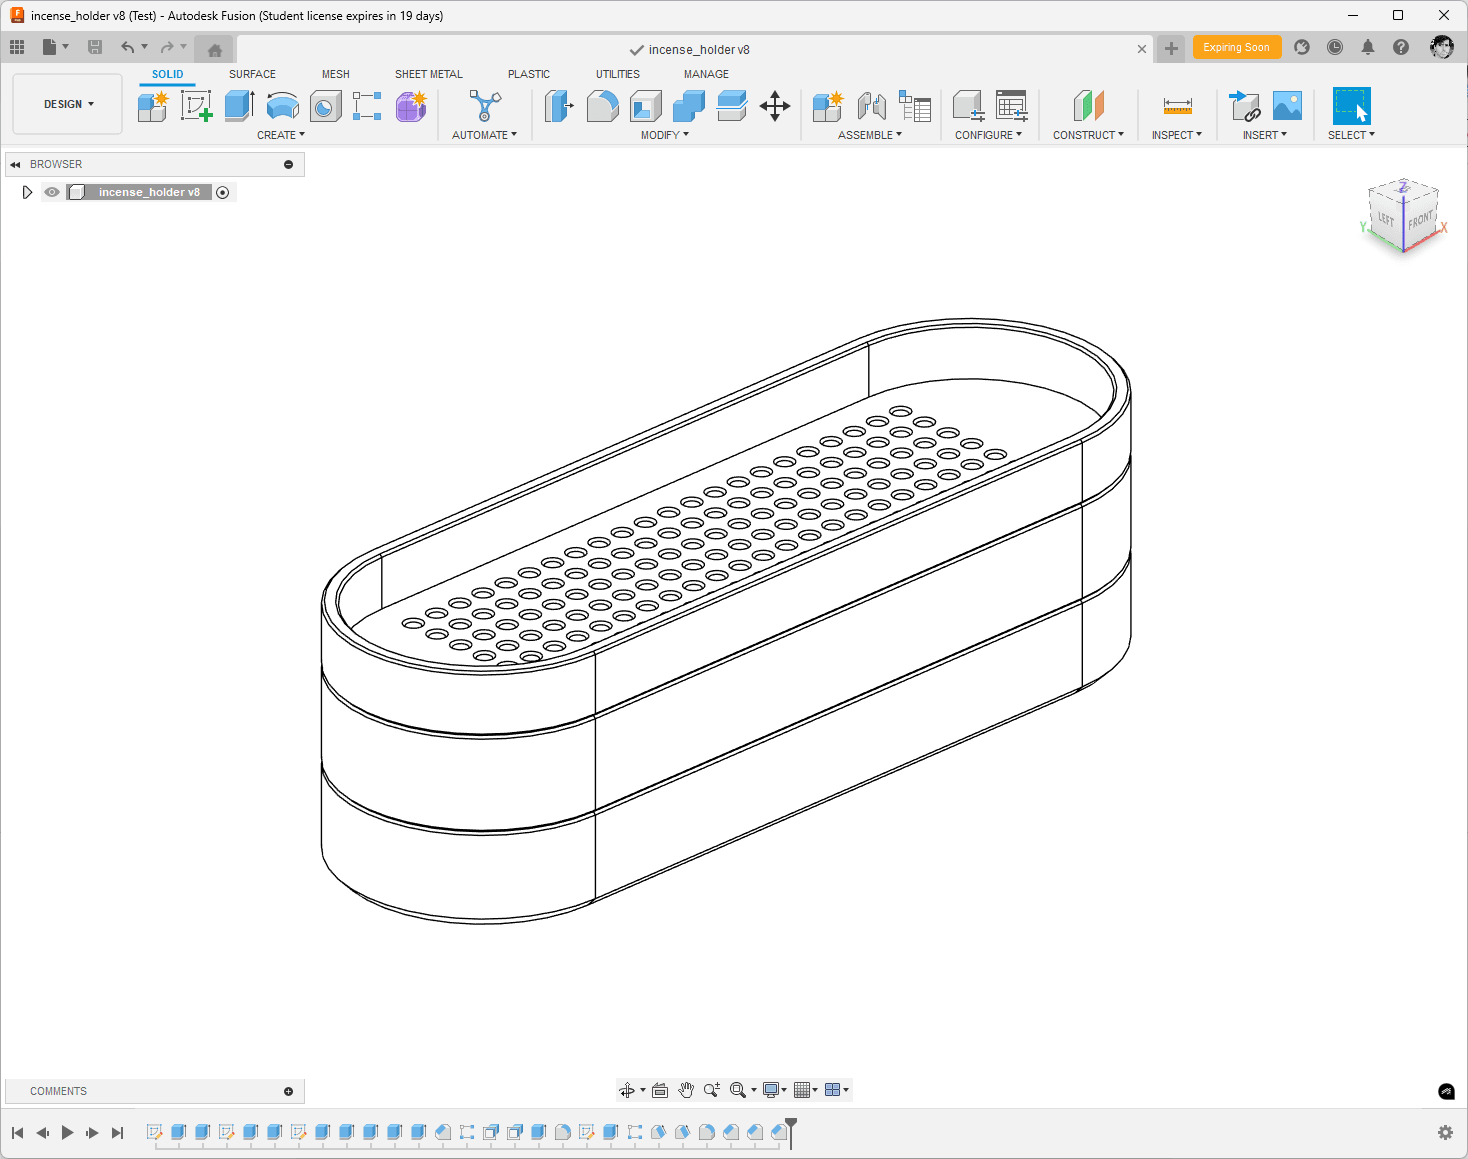1468x1159 pixels.
Task: Open the INSPECT dropdown
Action: point(1177,135)
